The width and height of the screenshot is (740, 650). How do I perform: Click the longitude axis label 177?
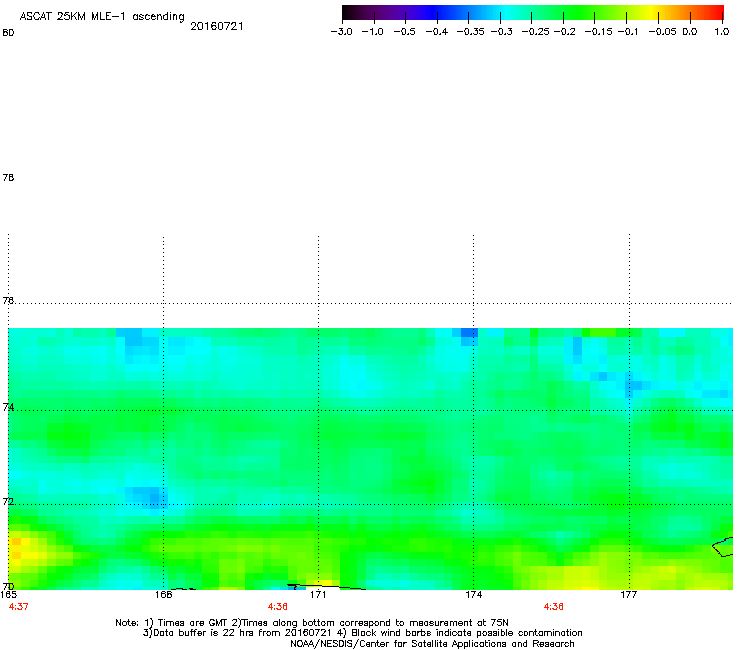(x=629, y=595)
